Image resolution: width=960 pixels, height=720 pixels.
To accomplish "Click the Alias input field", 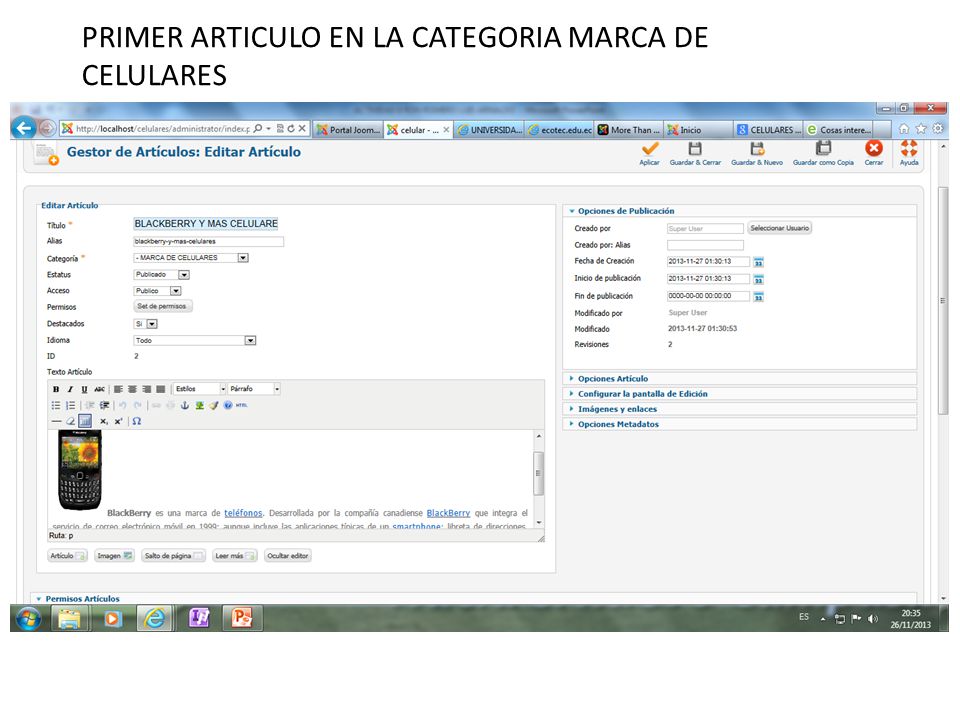I will coord(208,241).
